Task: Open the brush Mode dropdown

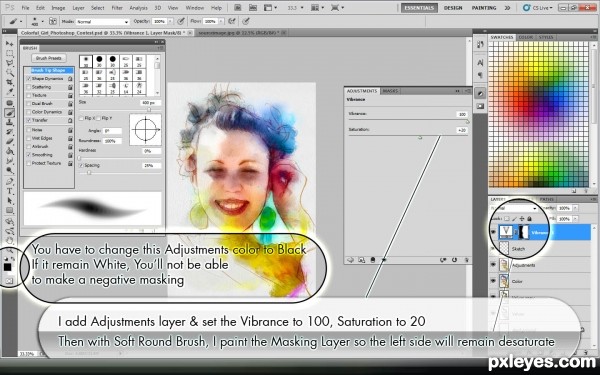Action: point(103,22)
